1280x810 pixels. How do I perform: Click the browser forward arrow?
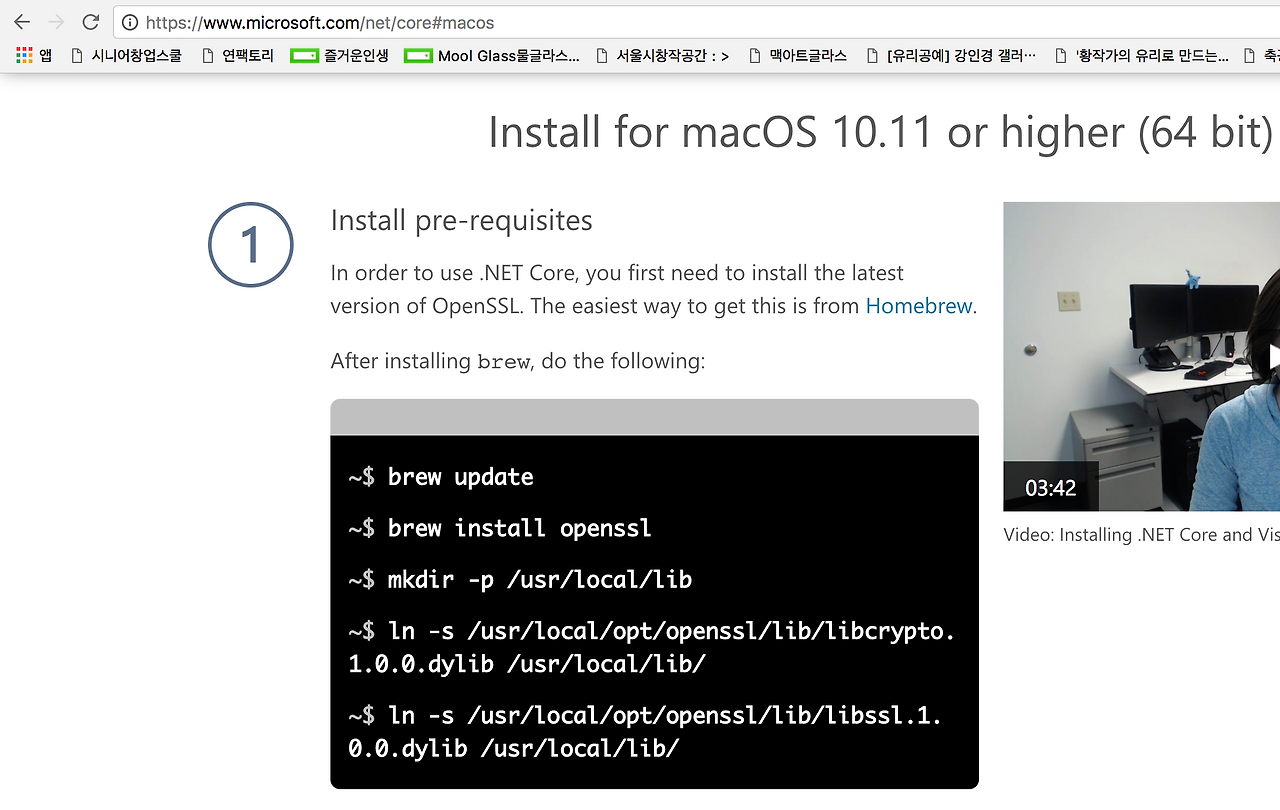[x=56, y=22]
